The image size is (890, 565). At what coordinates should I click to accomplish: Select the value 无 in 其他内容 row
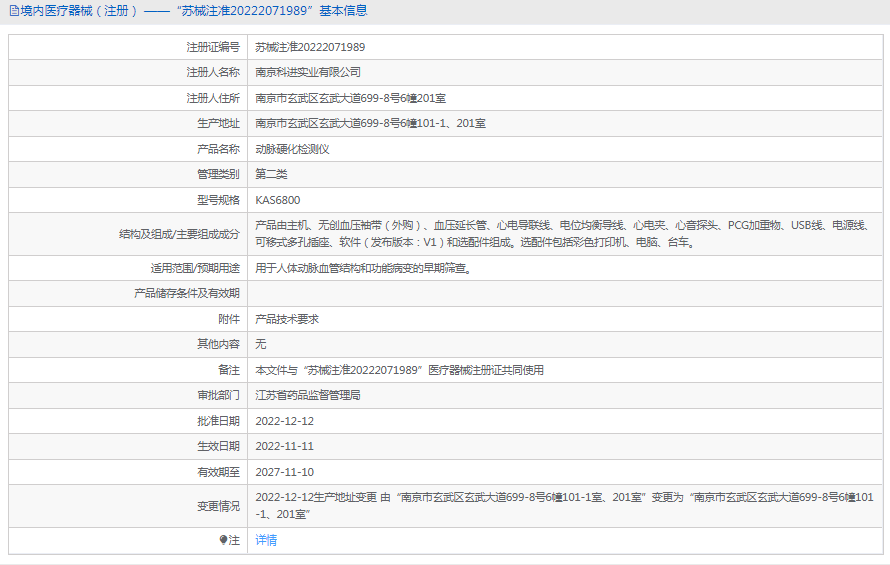pyautogui.click(x=261, y=344)
